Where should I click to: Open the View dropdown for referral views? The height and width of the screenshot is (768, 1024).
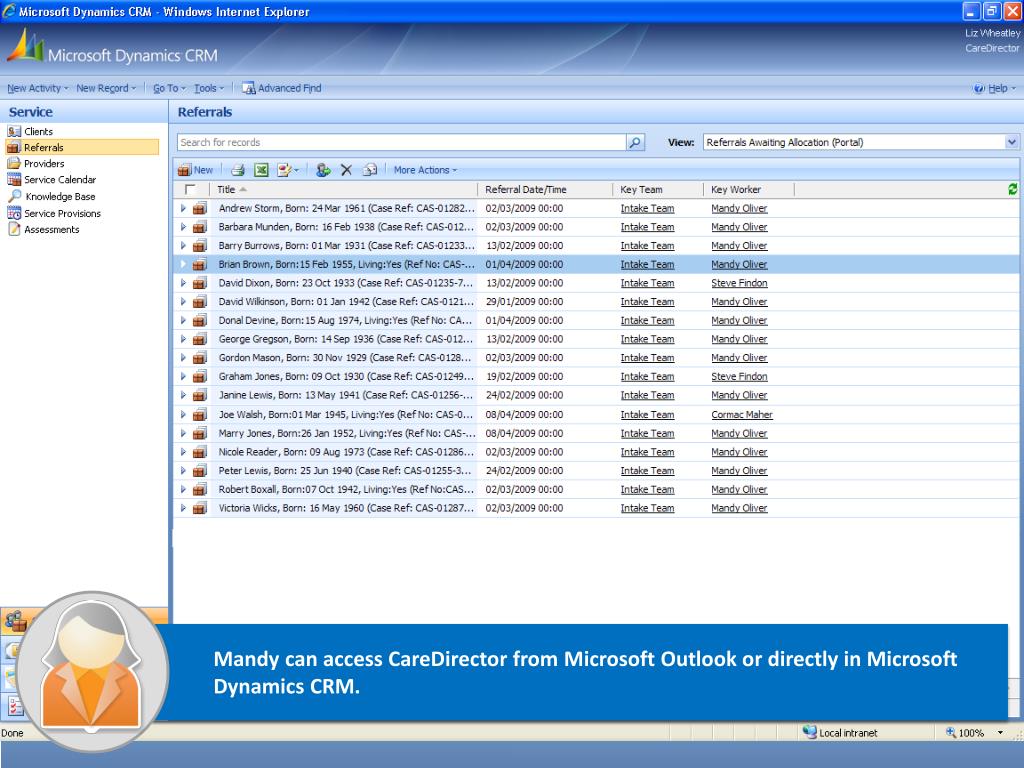1011,142
